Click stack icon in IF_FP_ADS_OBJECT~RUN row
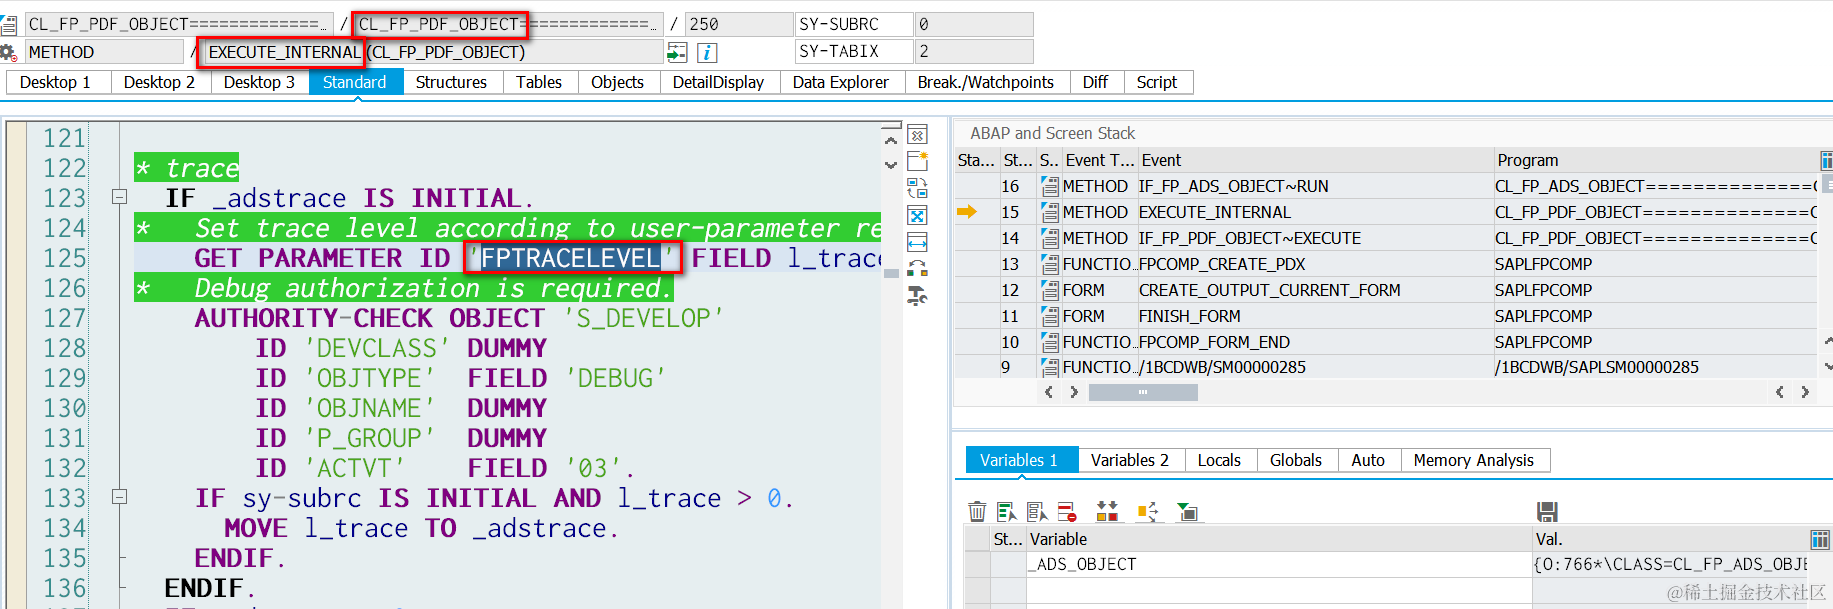This screenshot has height=609, width=1833. (x=1050, y=186)
